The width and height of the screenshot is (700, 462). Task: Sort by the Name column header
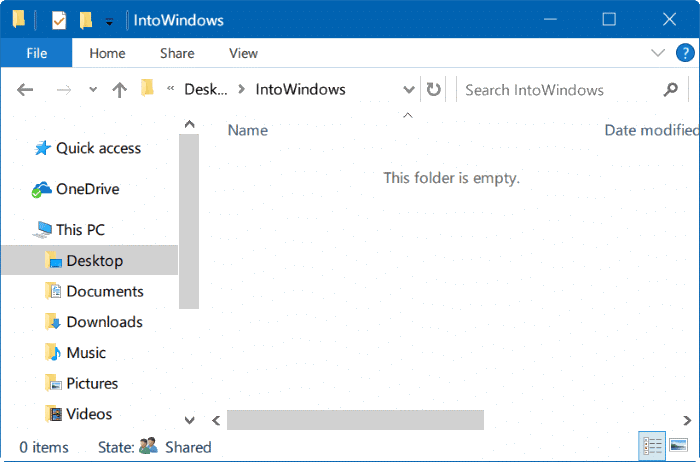[x=248, y=130]
